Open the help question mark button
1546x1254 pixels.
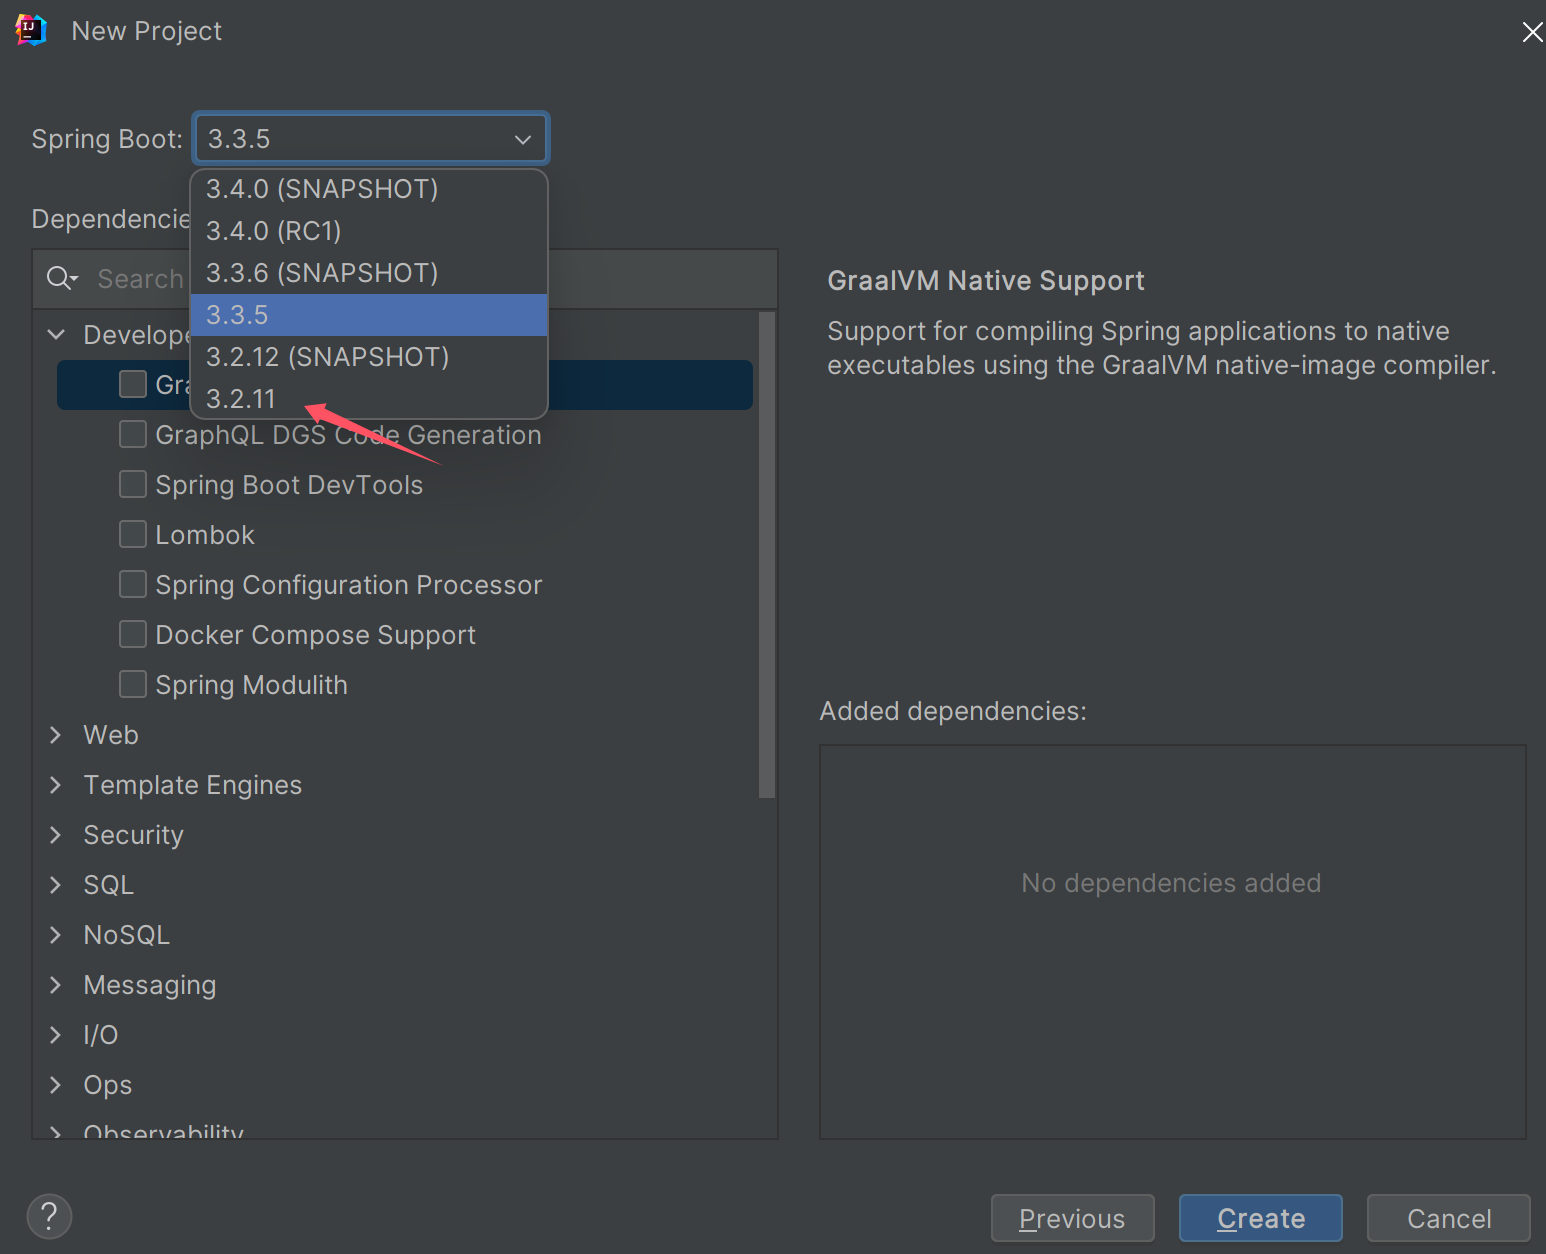49,1216
